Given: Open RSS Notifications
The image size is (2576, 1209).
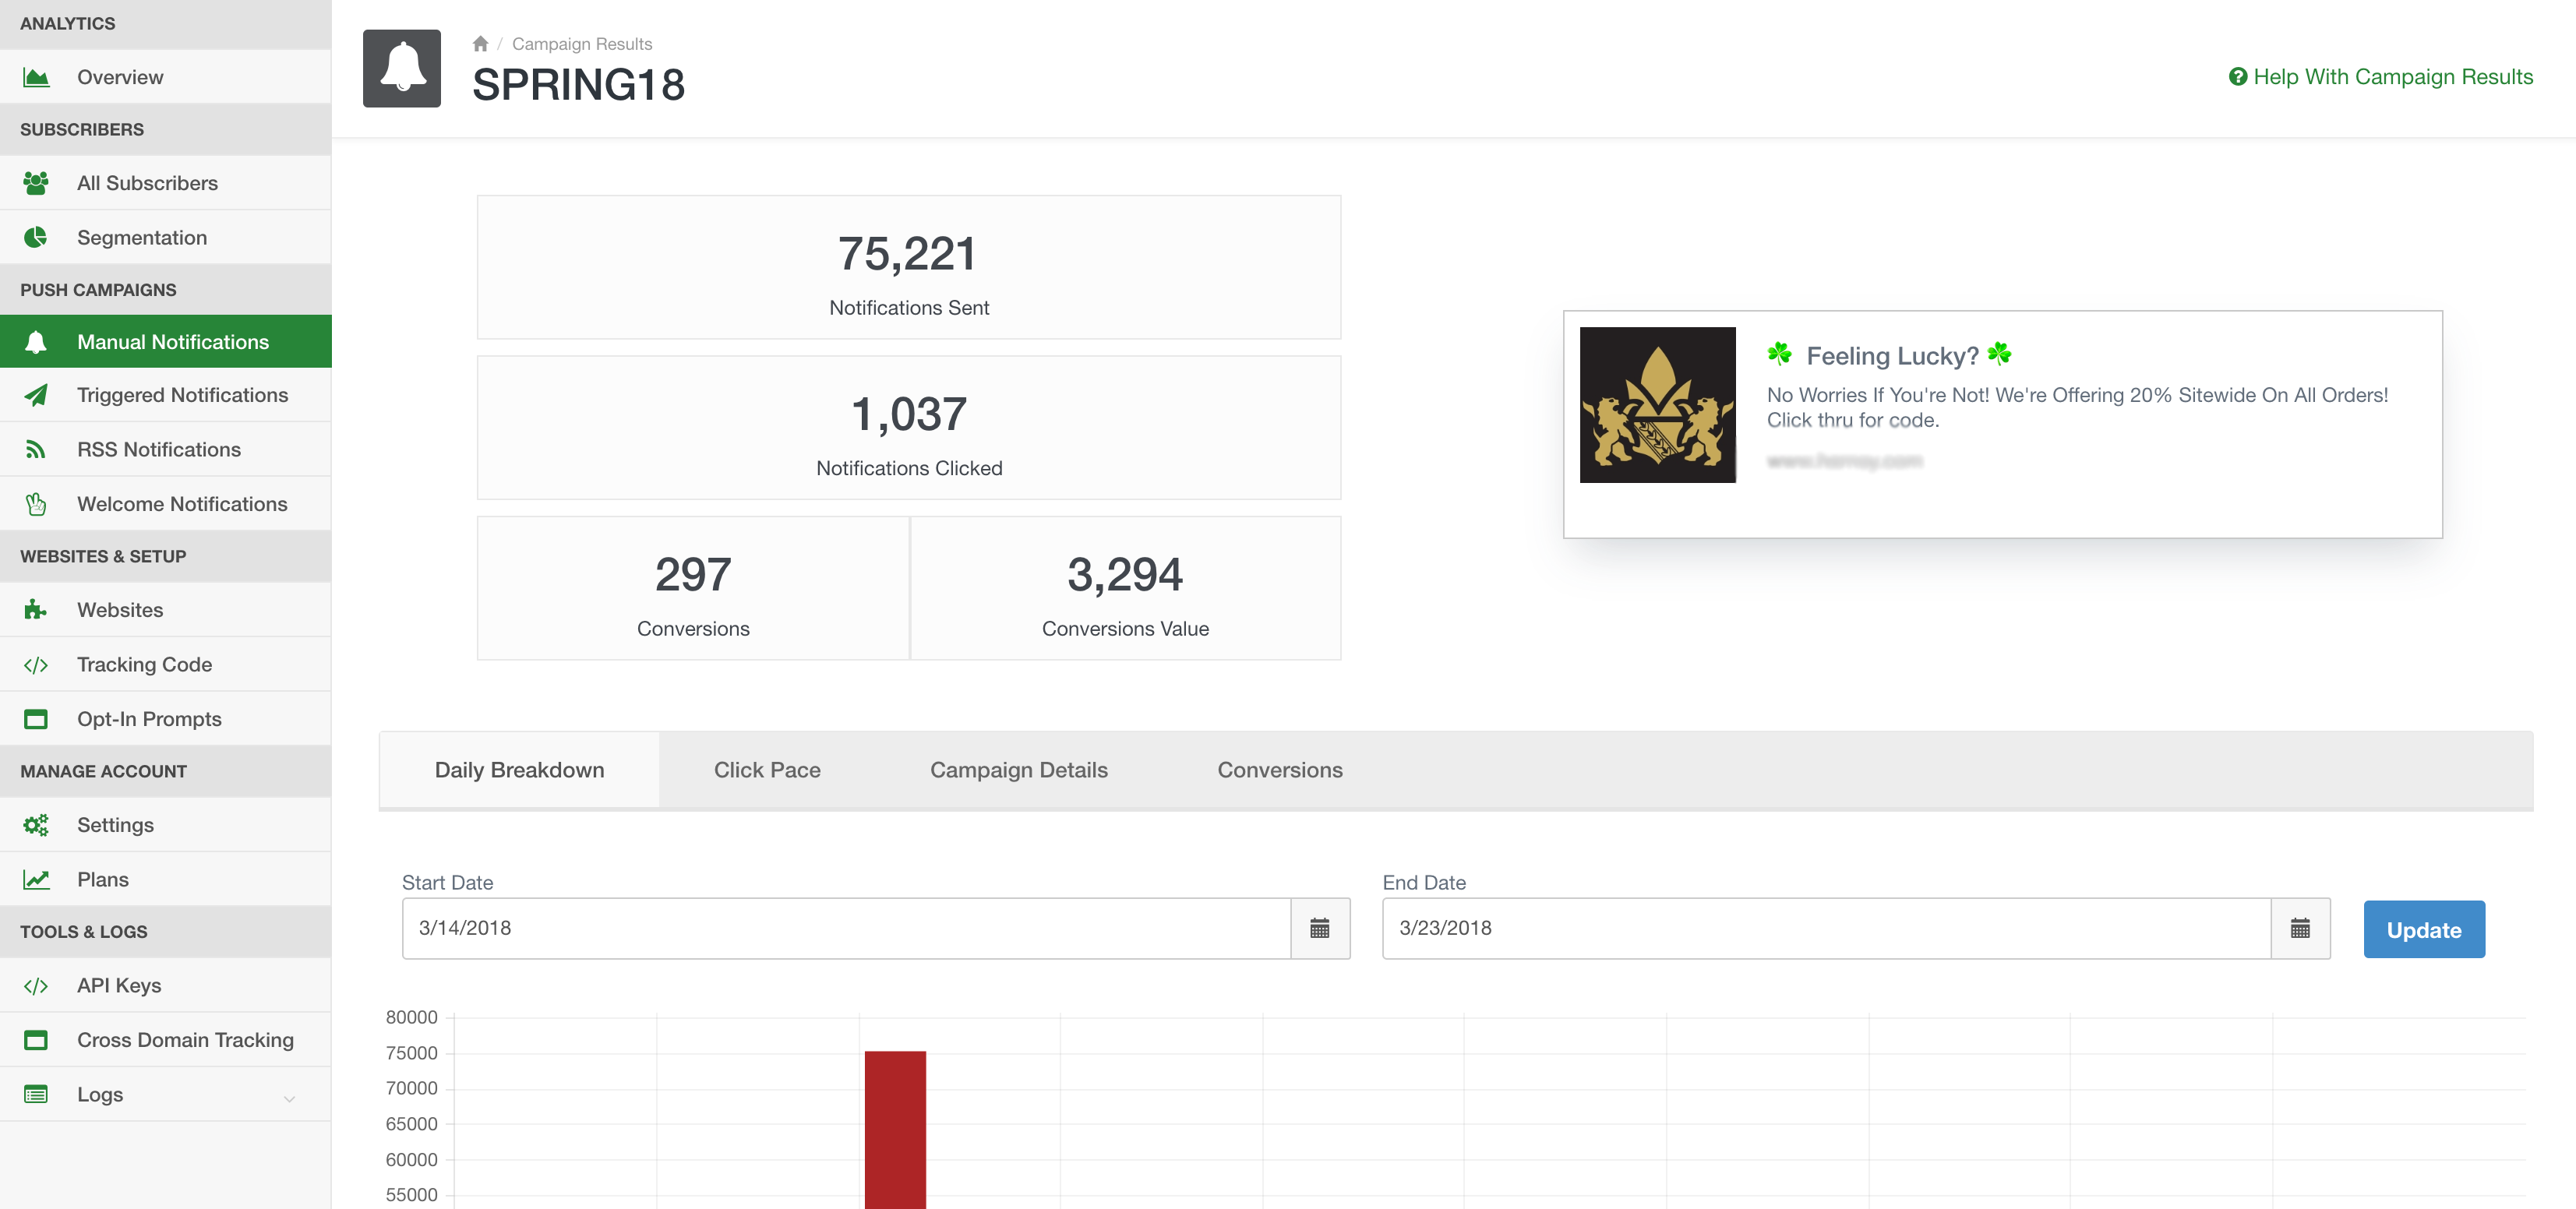Looking at the screenshot, I should point(165,450).
